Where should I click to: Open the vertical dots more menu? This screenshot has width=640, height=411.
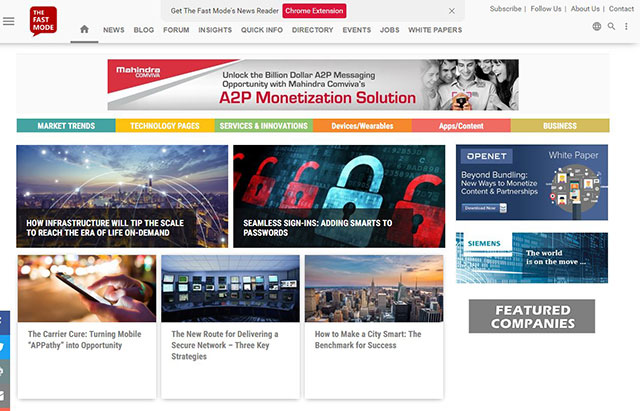pos(626,27)
